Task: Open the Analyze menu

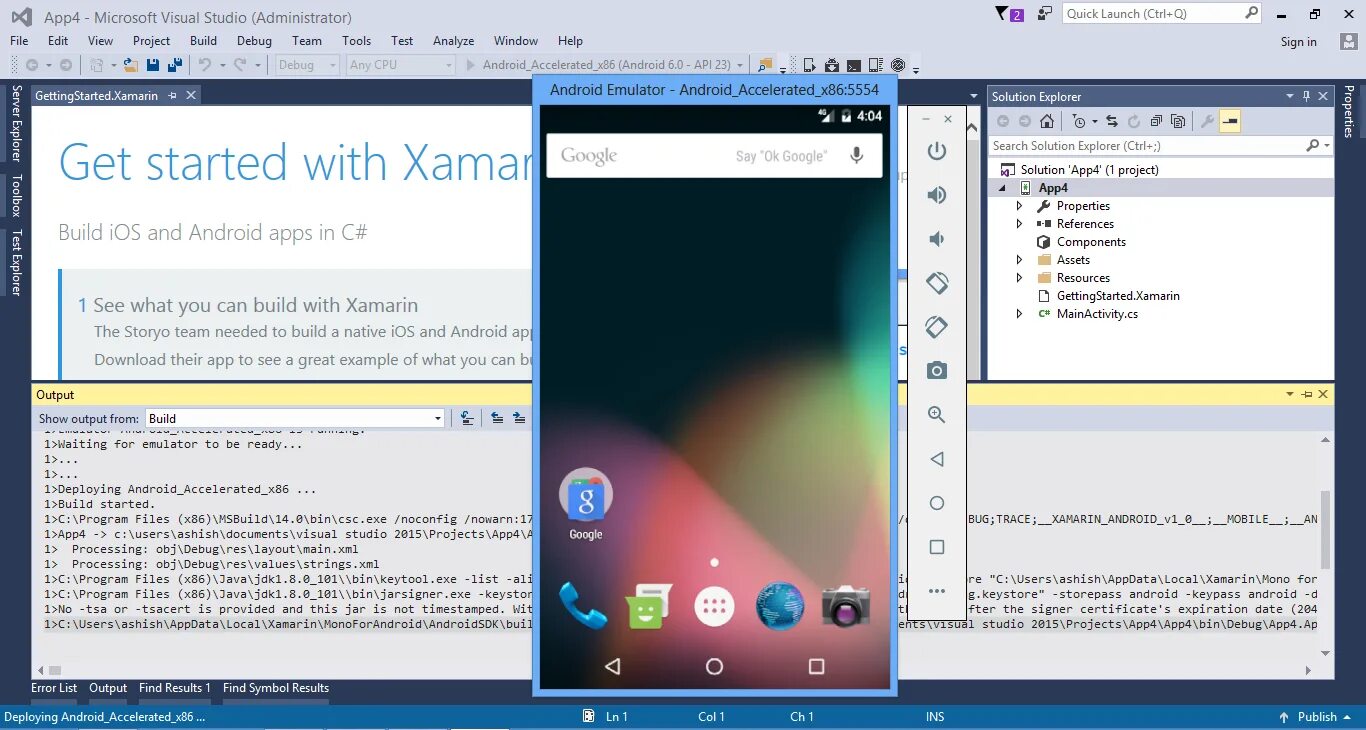Action: (453, 41)
